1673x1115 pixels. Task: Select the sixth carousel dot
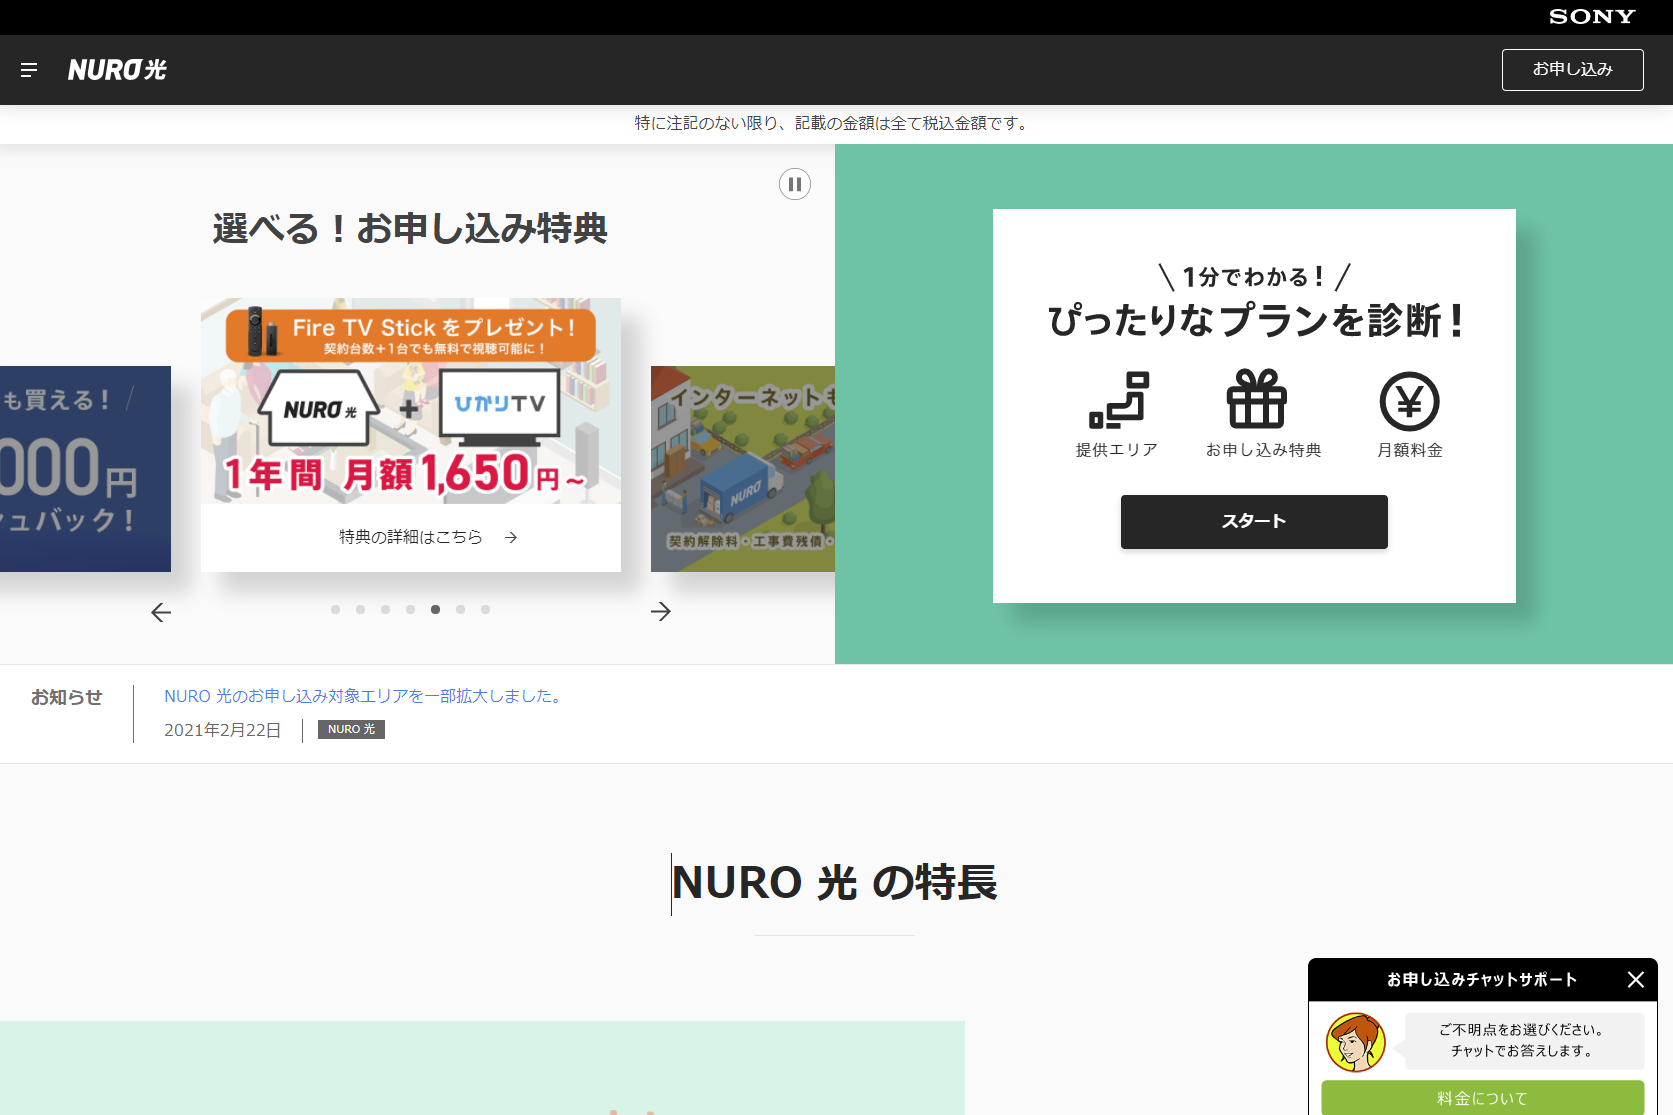pyautogui.click(x=460, y=609)
